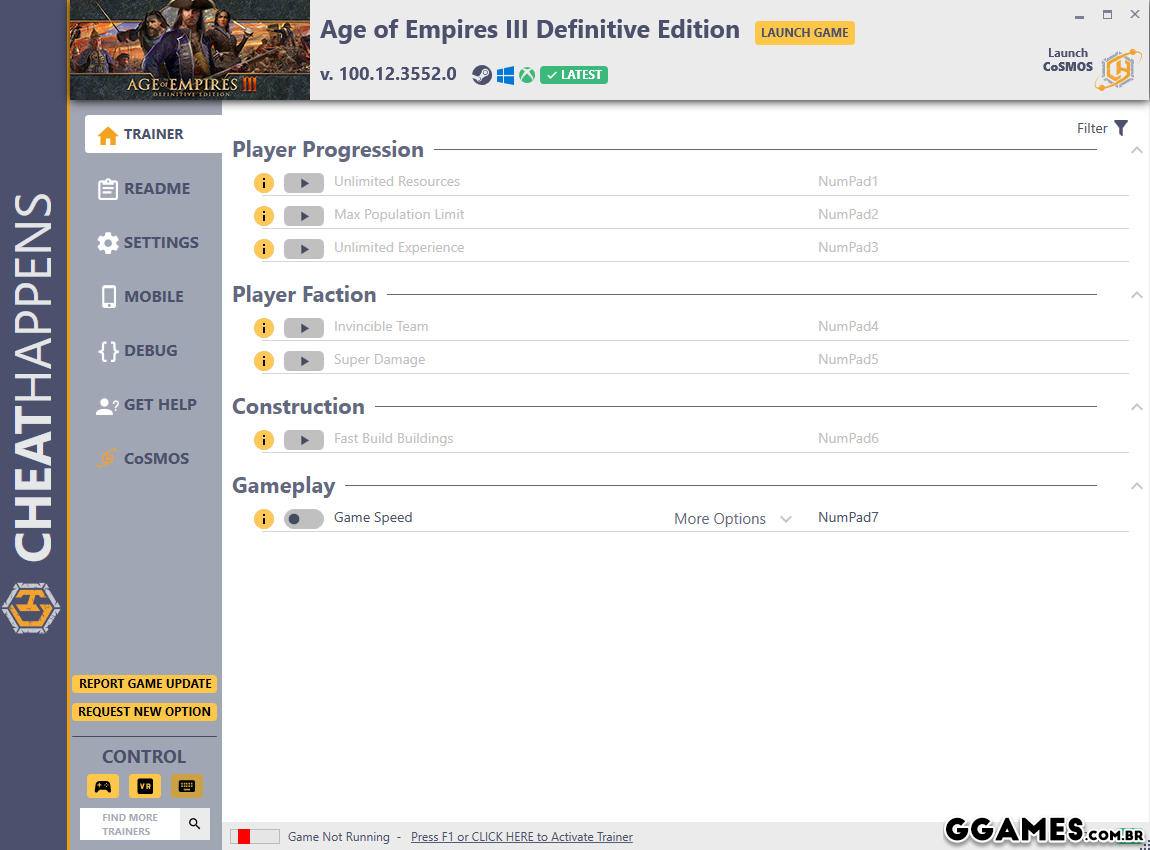The image size is (1150, 850).
Task: Collapse the Construction section
Action: pos(1136,407)
